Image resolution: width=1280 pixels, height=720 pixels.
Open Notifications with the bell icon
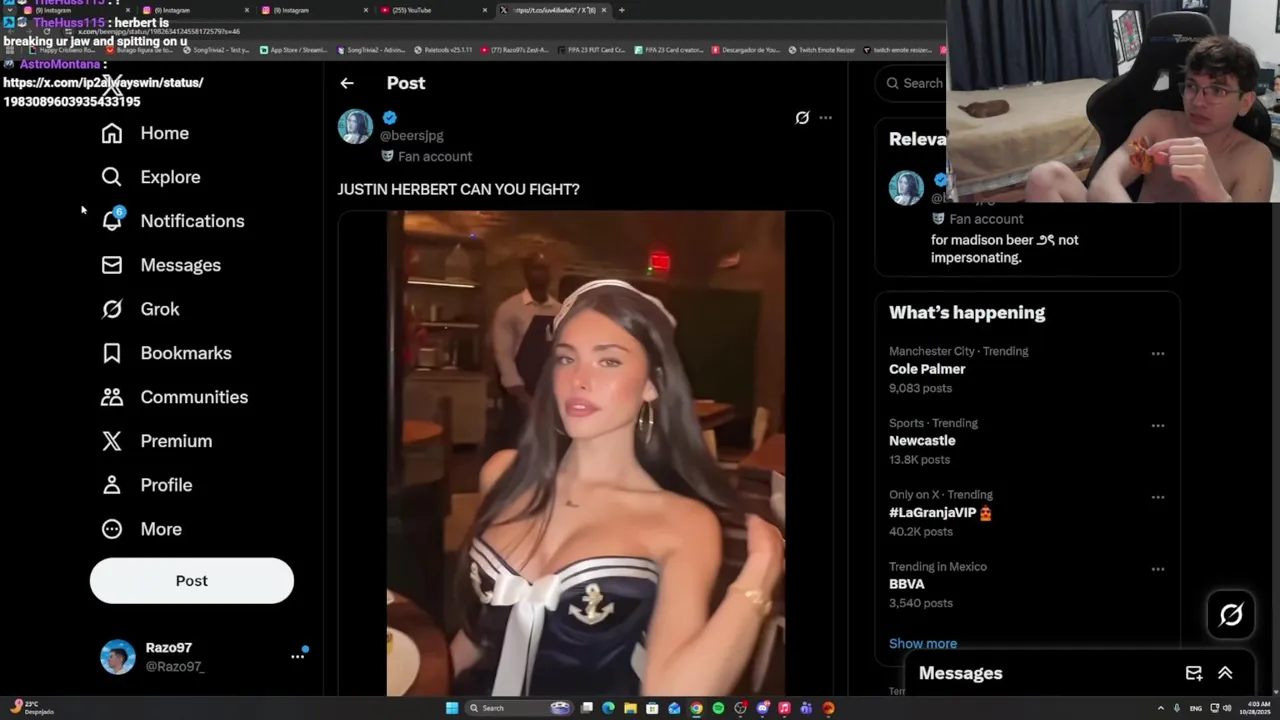(112, 220)
